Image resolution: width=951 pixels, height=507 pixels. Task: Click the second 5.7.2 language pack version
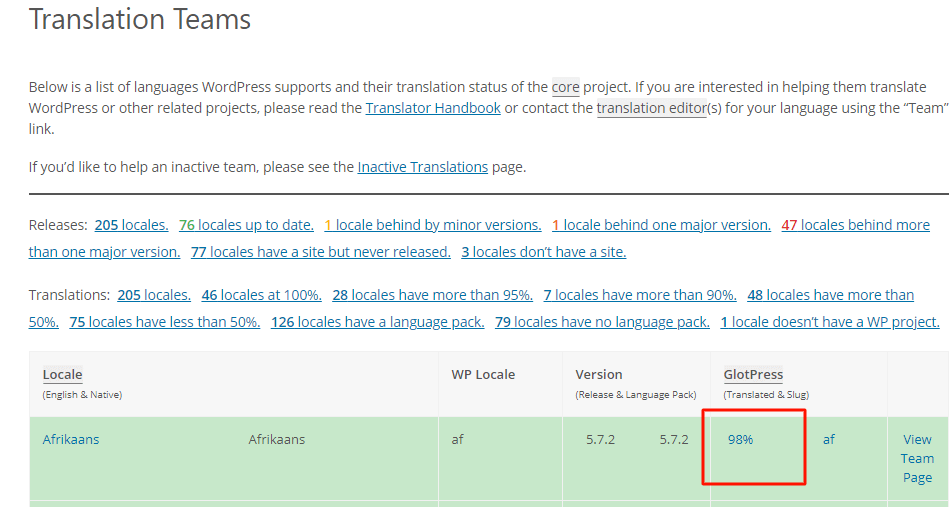(x=674, y=440)
